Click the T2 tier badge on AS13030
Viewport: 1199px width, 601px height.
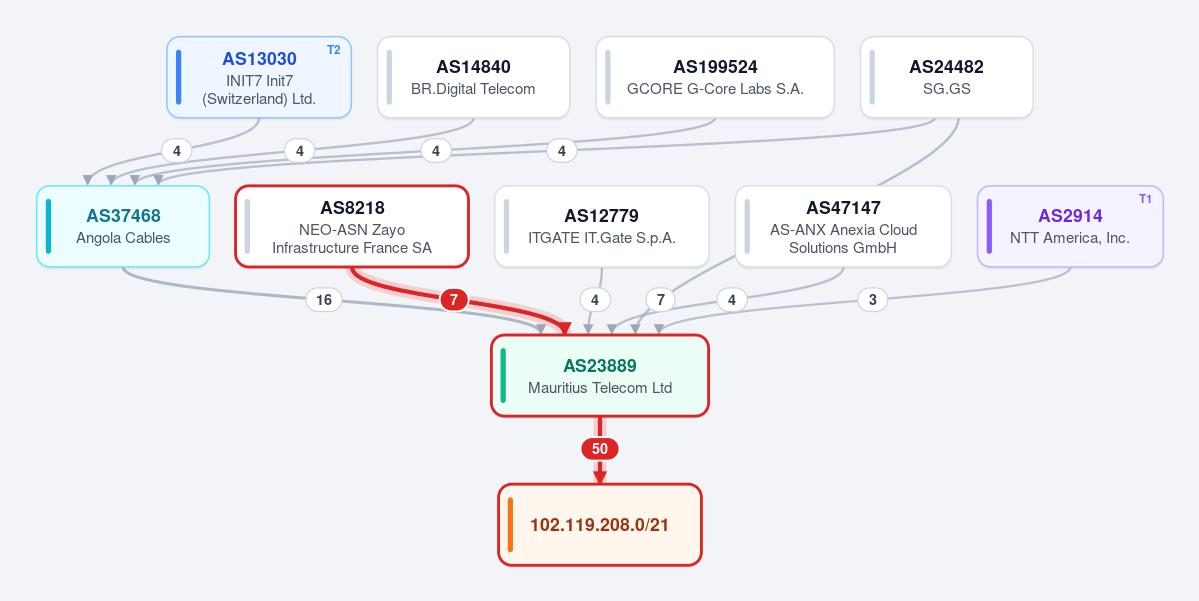tap(333, 50)
